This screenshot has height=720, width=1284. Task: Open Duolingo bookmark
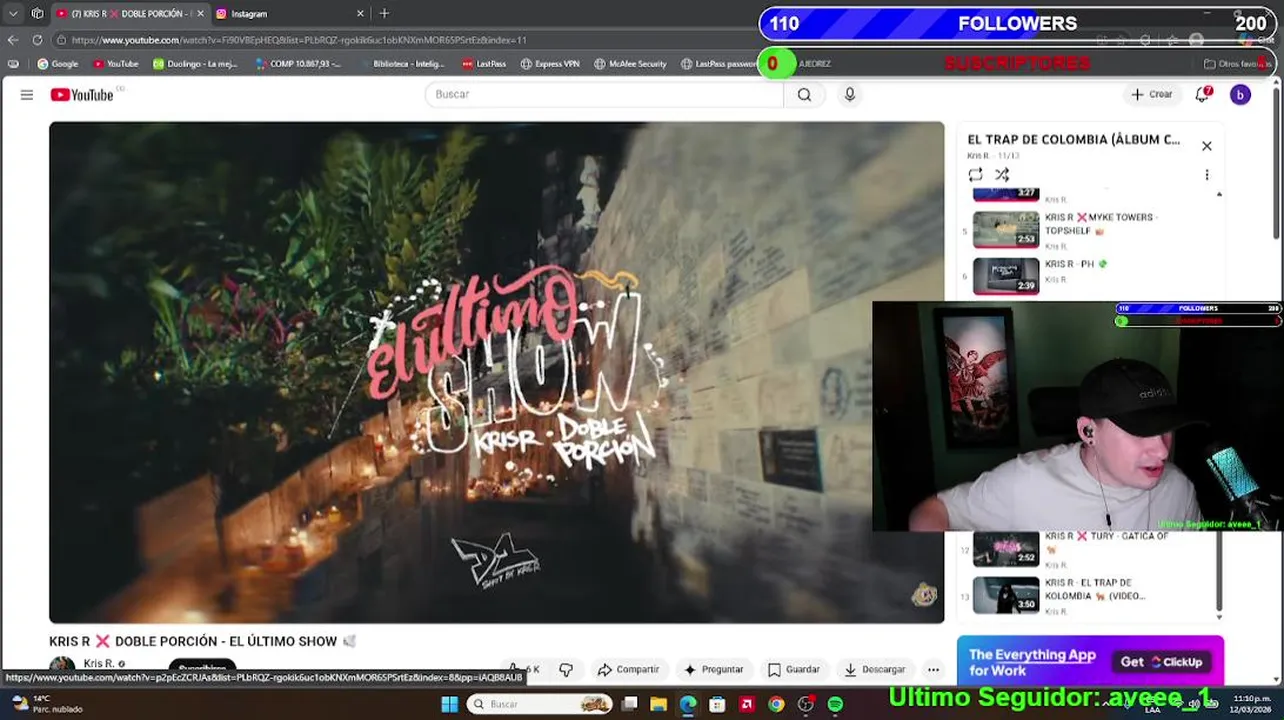pyautogui.click(x=195, y=64)
